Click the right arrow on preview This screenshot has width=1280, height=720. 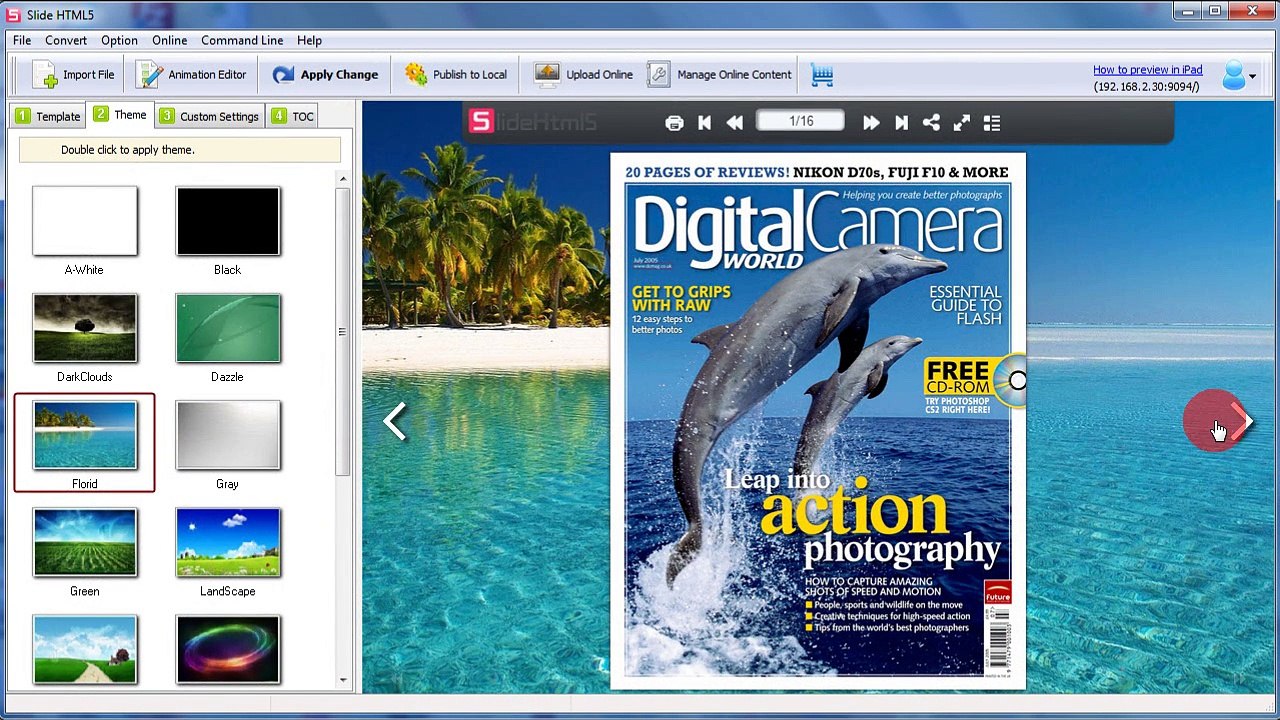click(1242, 421)
